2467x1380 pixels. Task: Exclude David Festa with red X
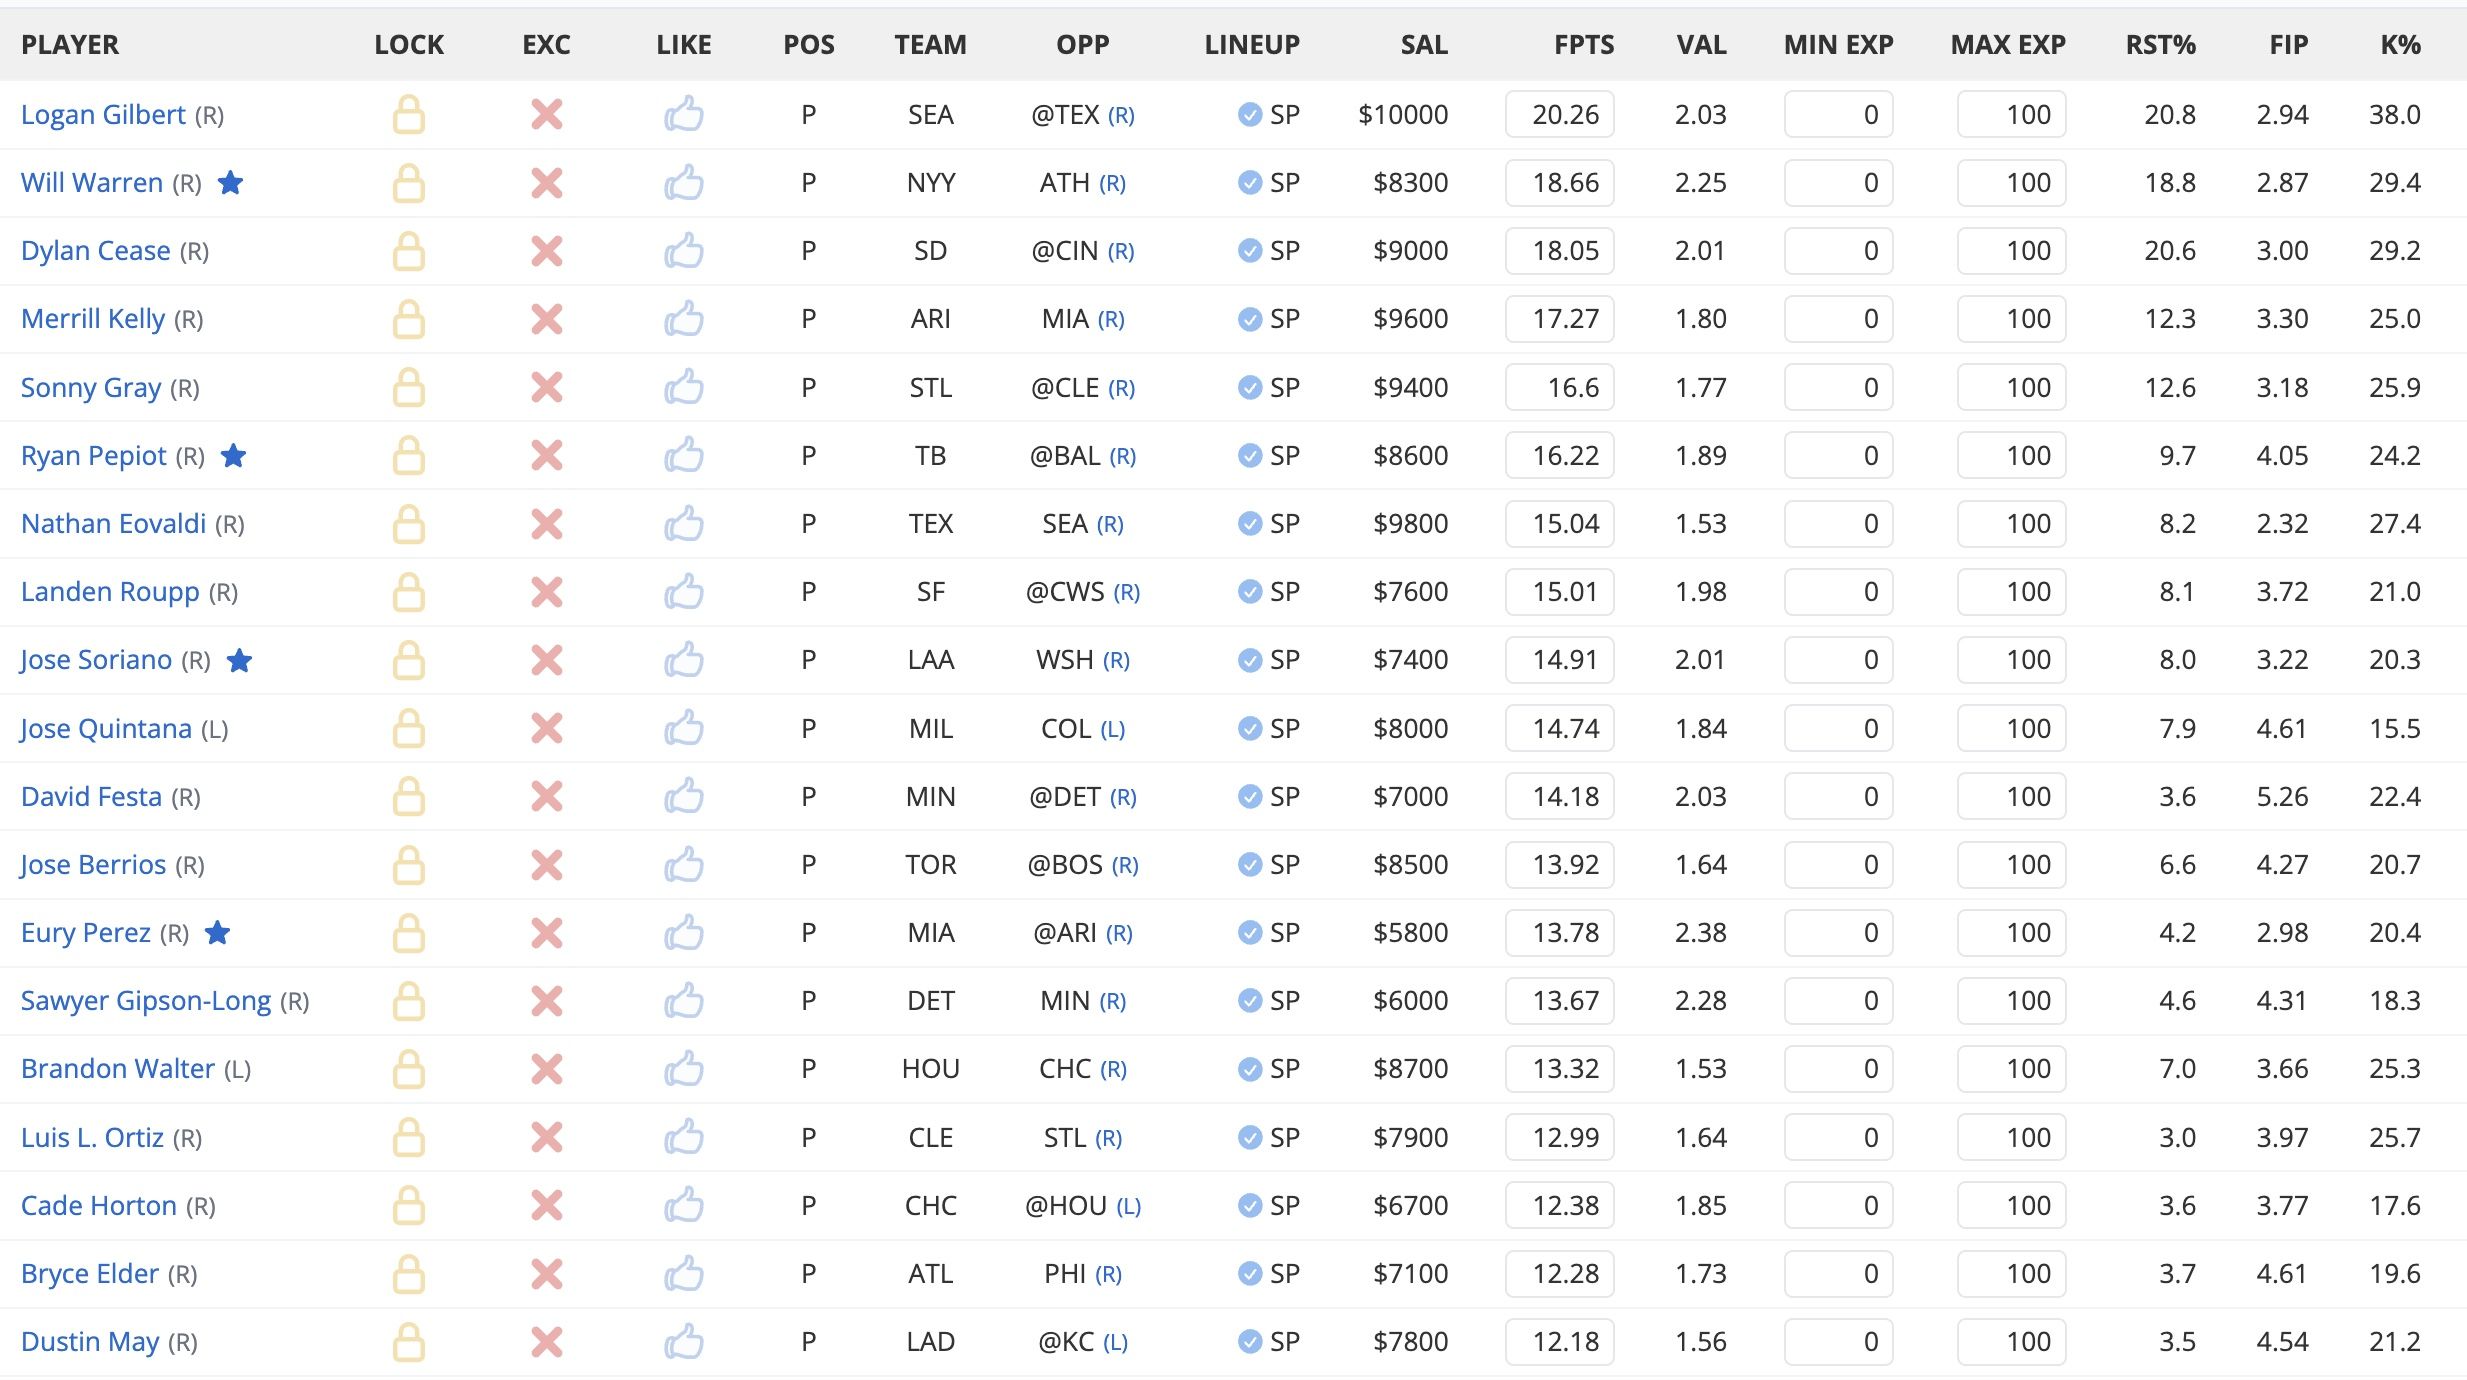pyautogui.click(x=547, y=797)
